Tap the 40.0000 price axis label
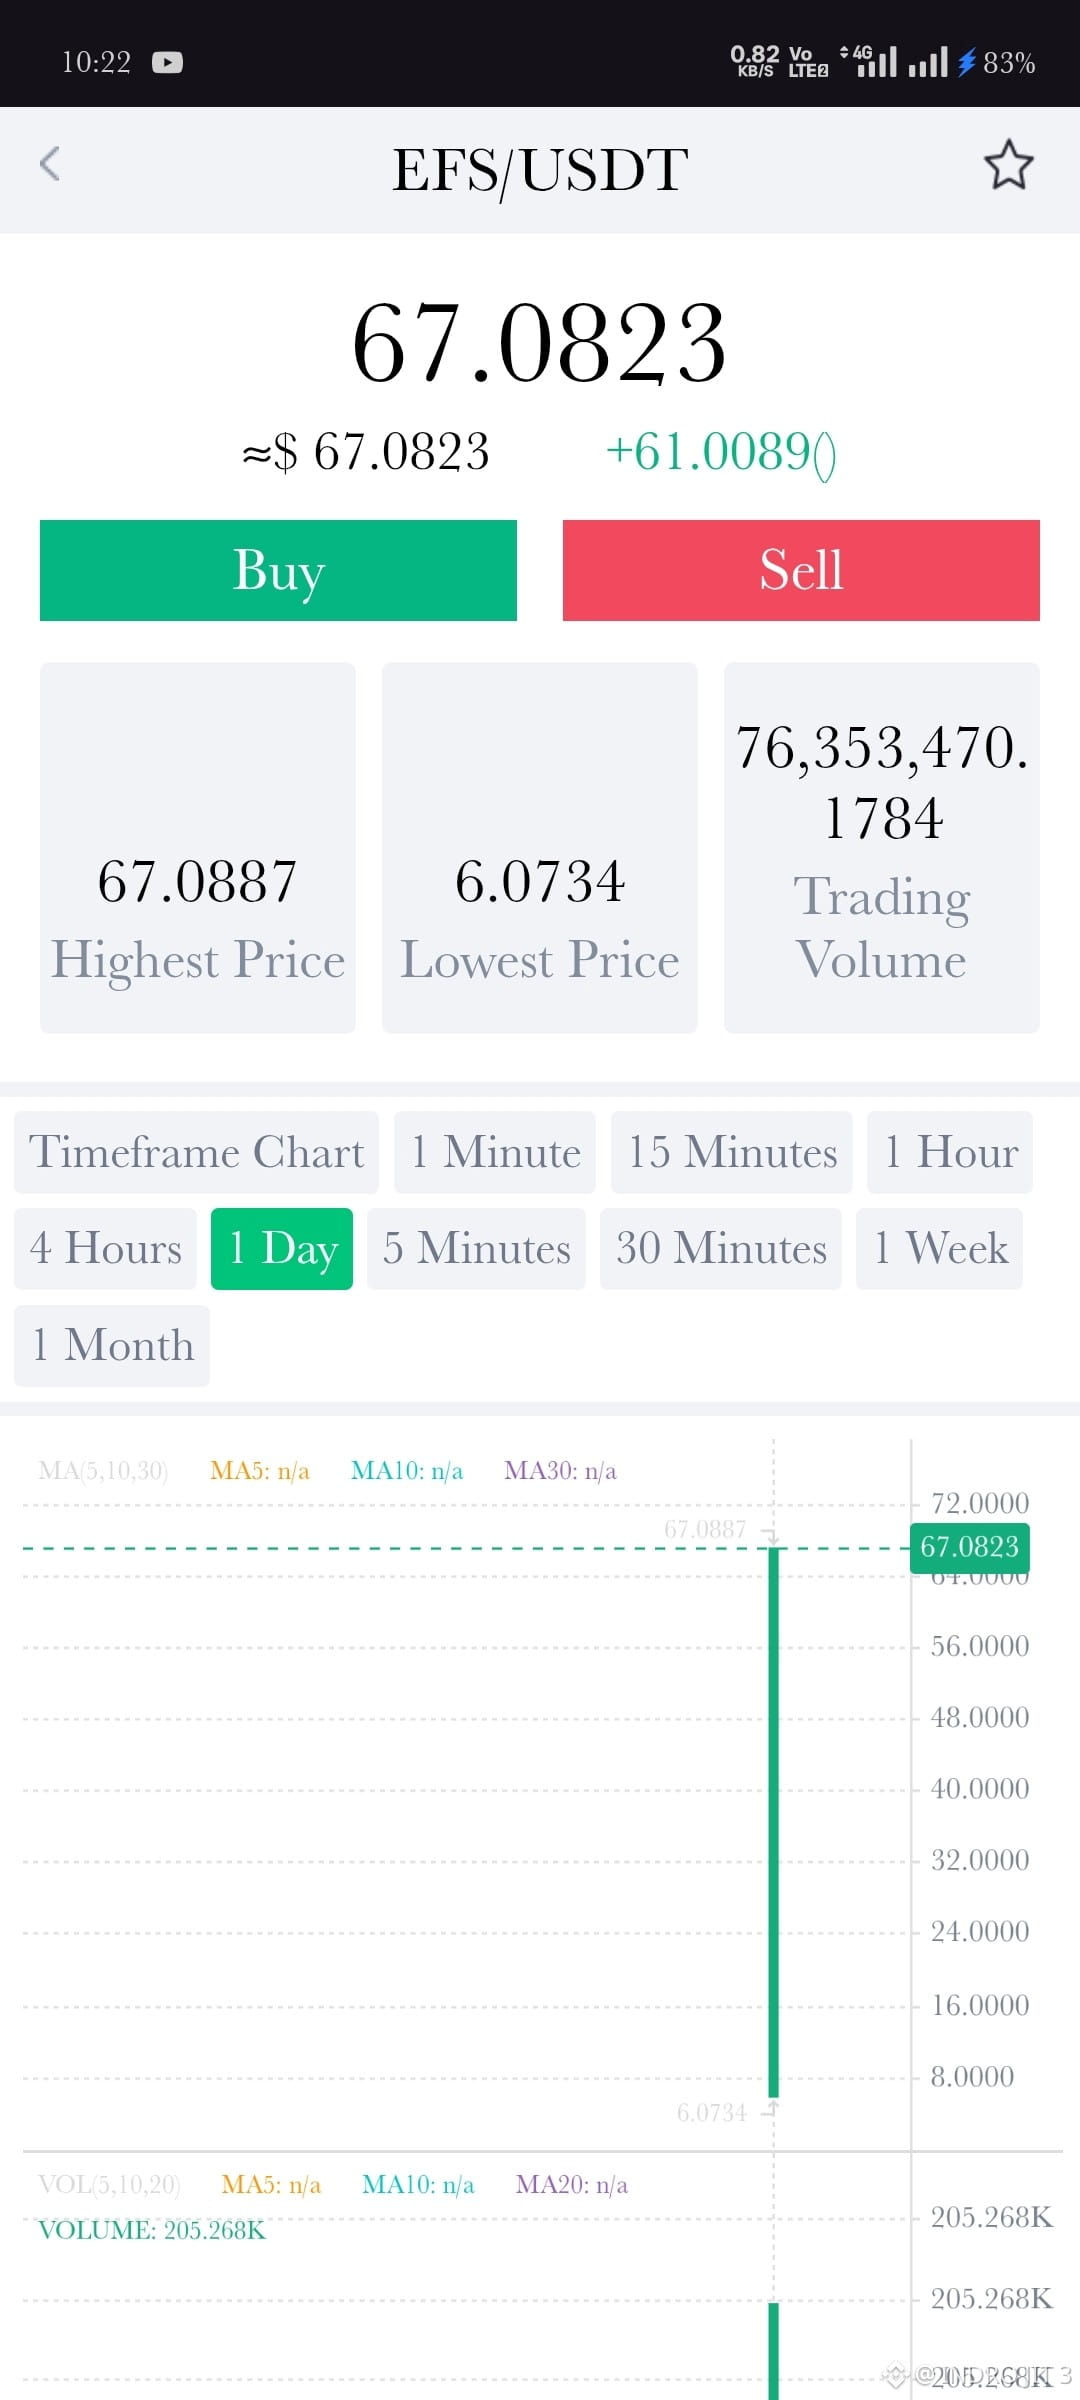Viewport: 1080px width, 2400px height. (980, 1788)
